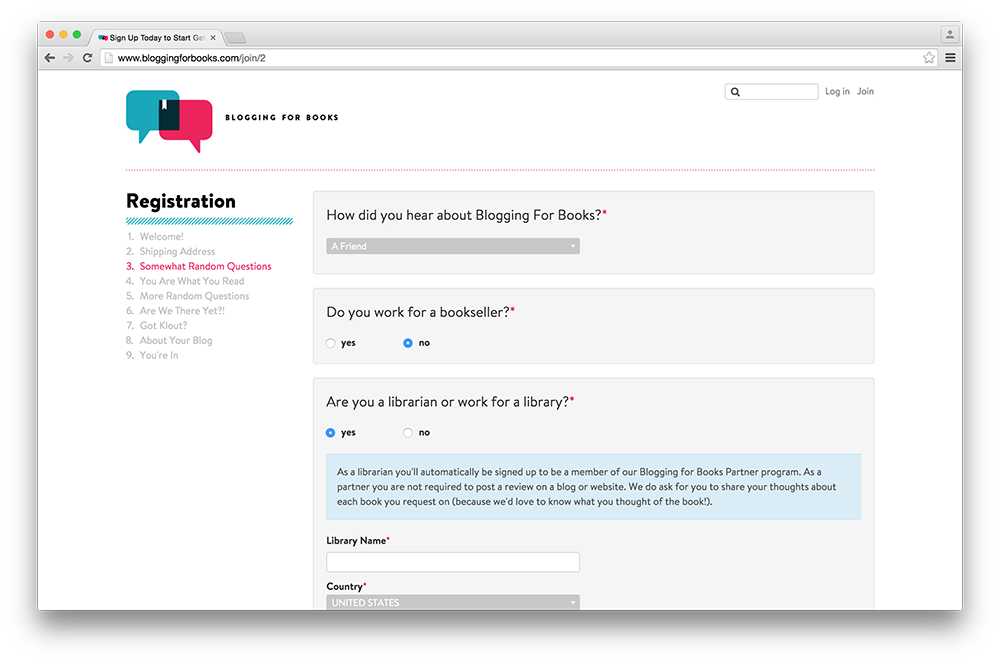Click the Chrome user profile icon
This screenshot has width=1000, height=664.
point(949,34)
